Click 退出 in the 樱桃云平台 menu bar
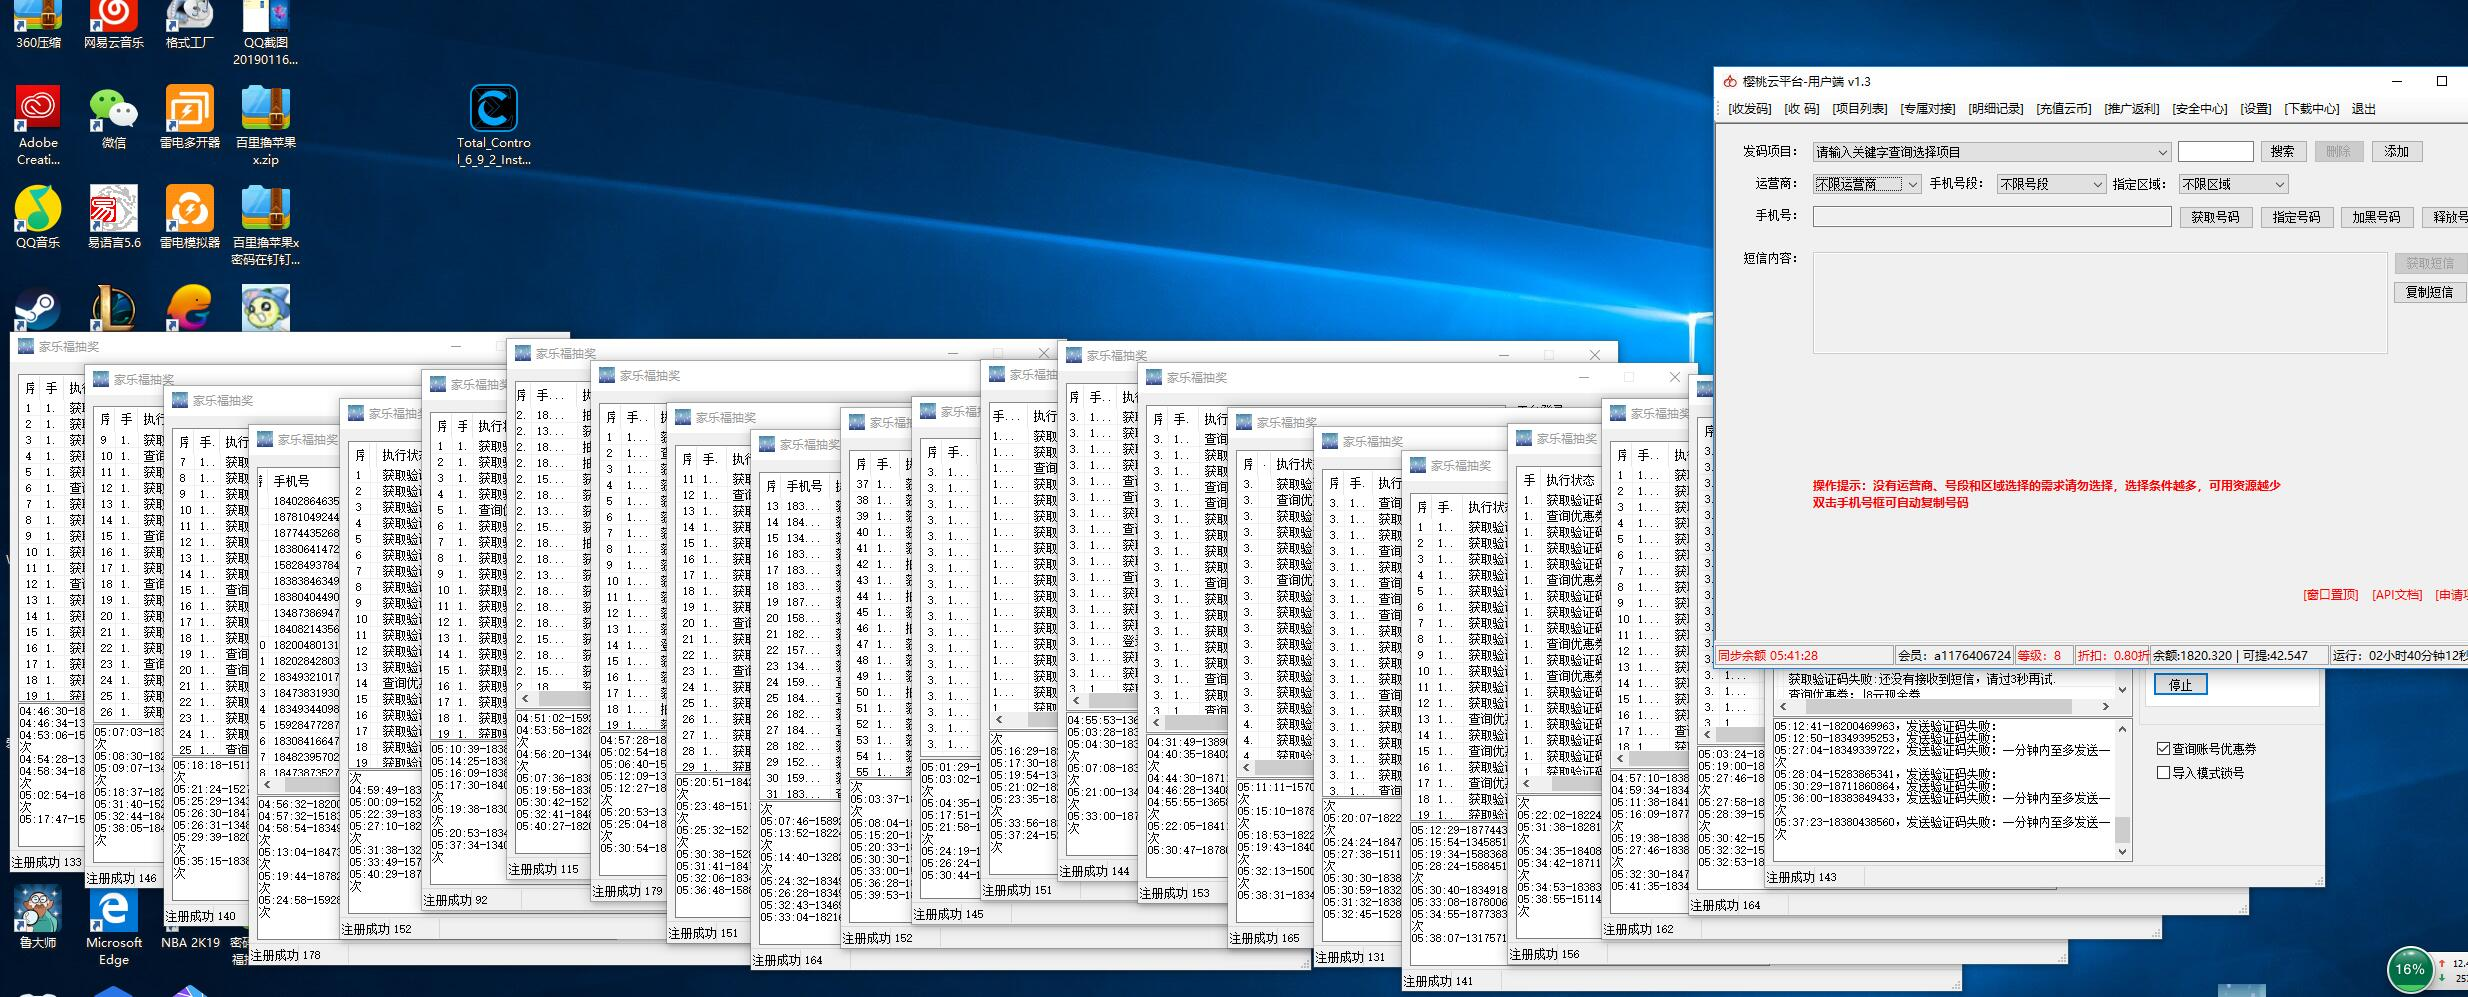 [2364, 109]
